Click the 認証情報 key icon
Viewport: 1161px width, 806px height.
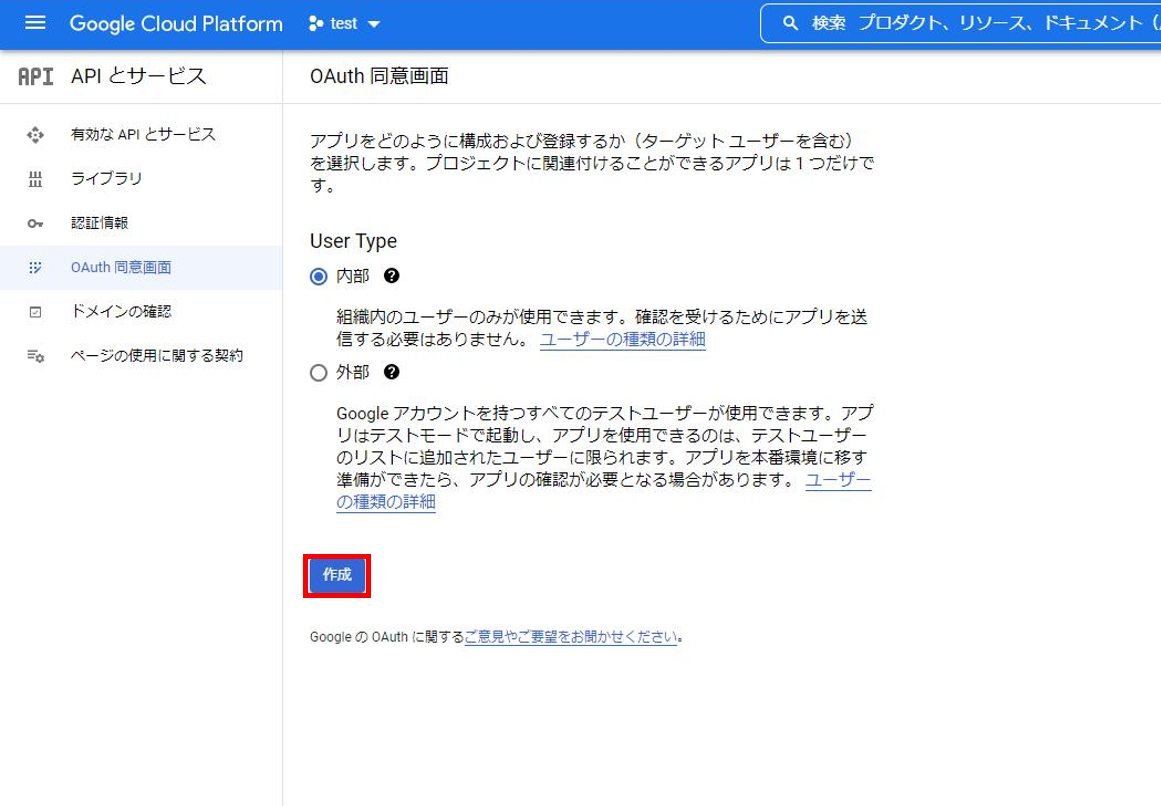33,223
